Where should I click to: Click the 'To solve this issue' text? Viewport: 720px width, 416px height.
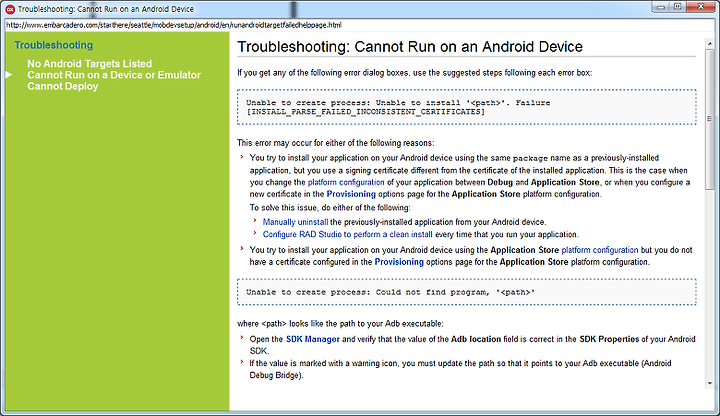pyautogui.click(x=330, y=208)
